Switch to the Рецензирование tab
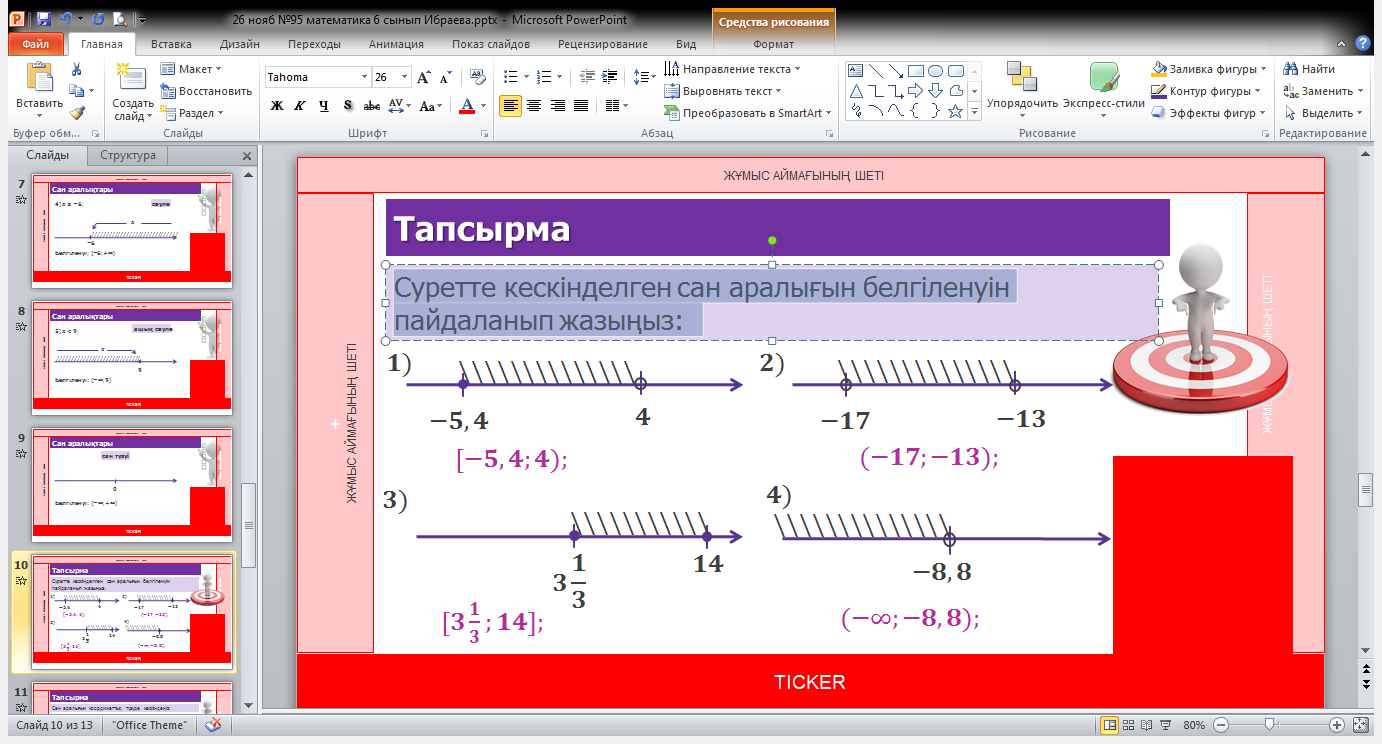Screen dimensions: 1382x744 click(603, 44)
